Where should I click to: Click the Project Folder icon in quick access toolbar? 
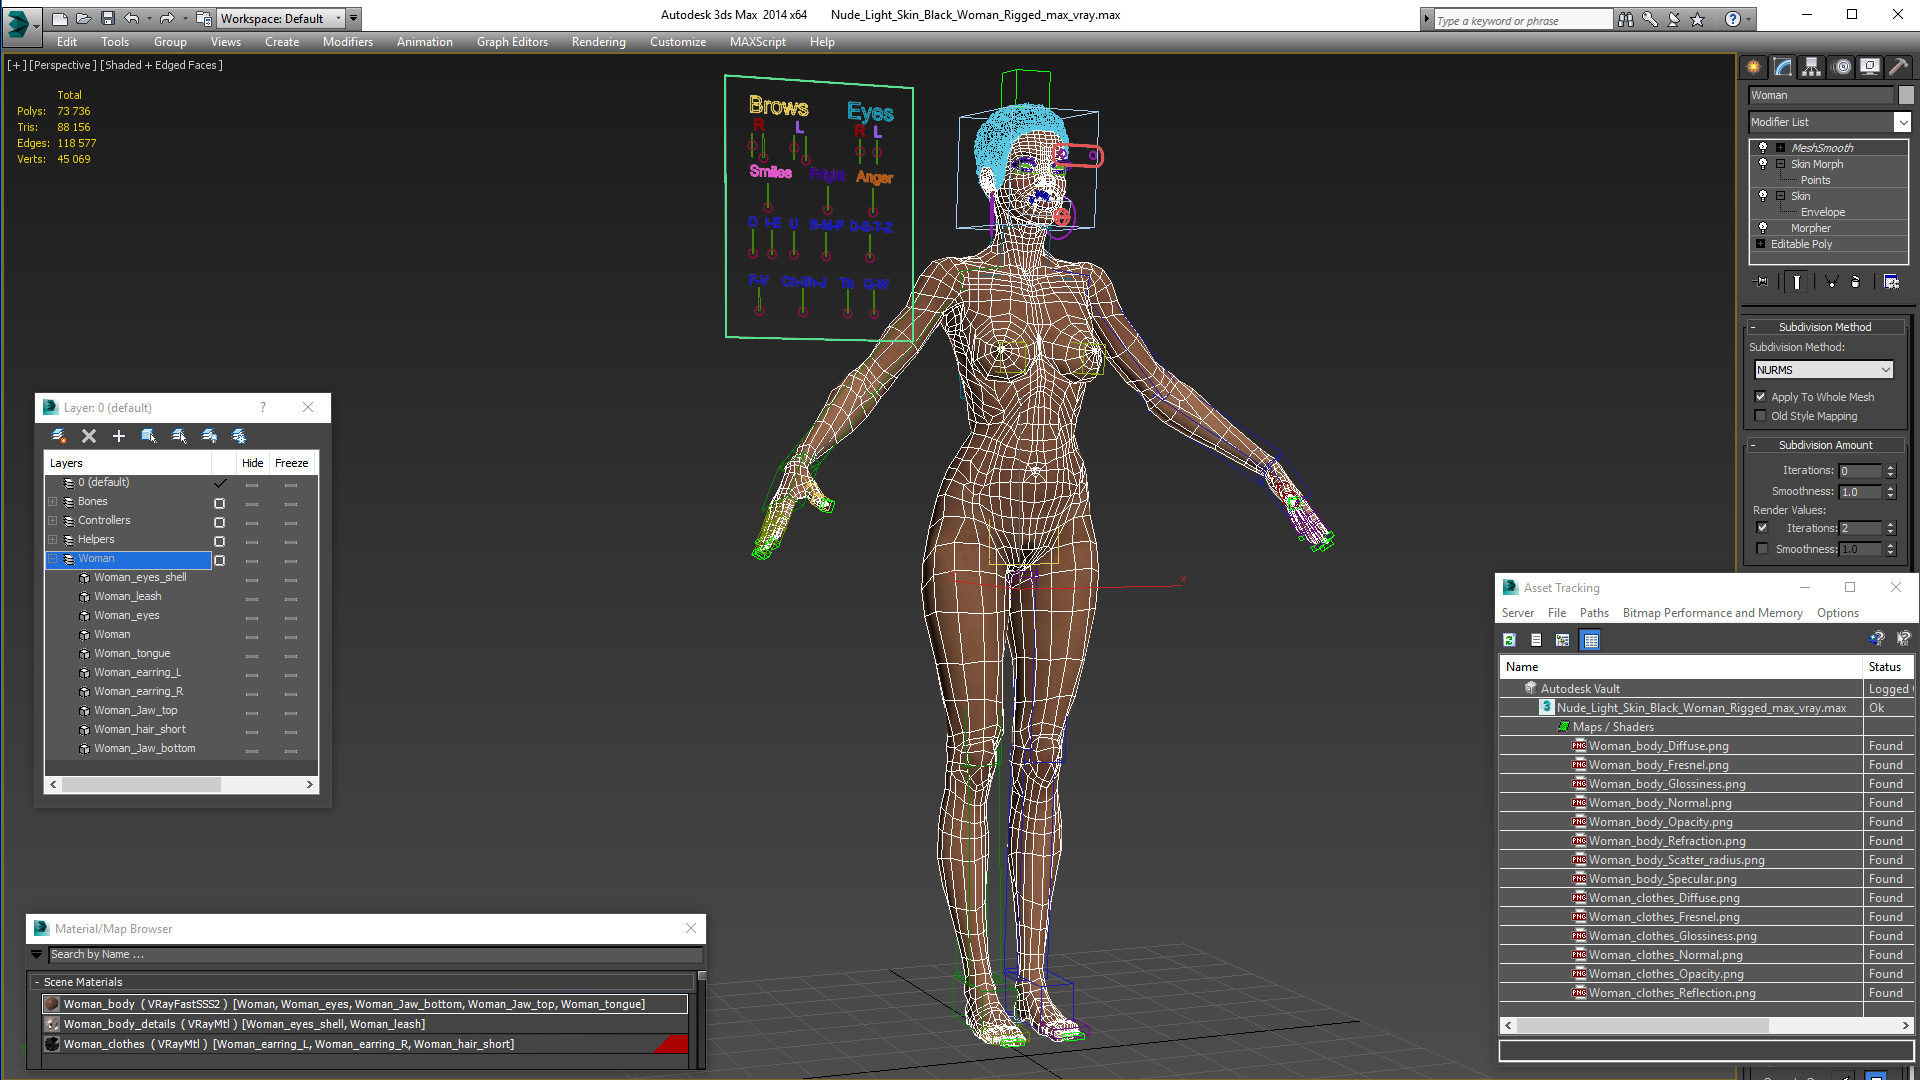tap(204, 18)
